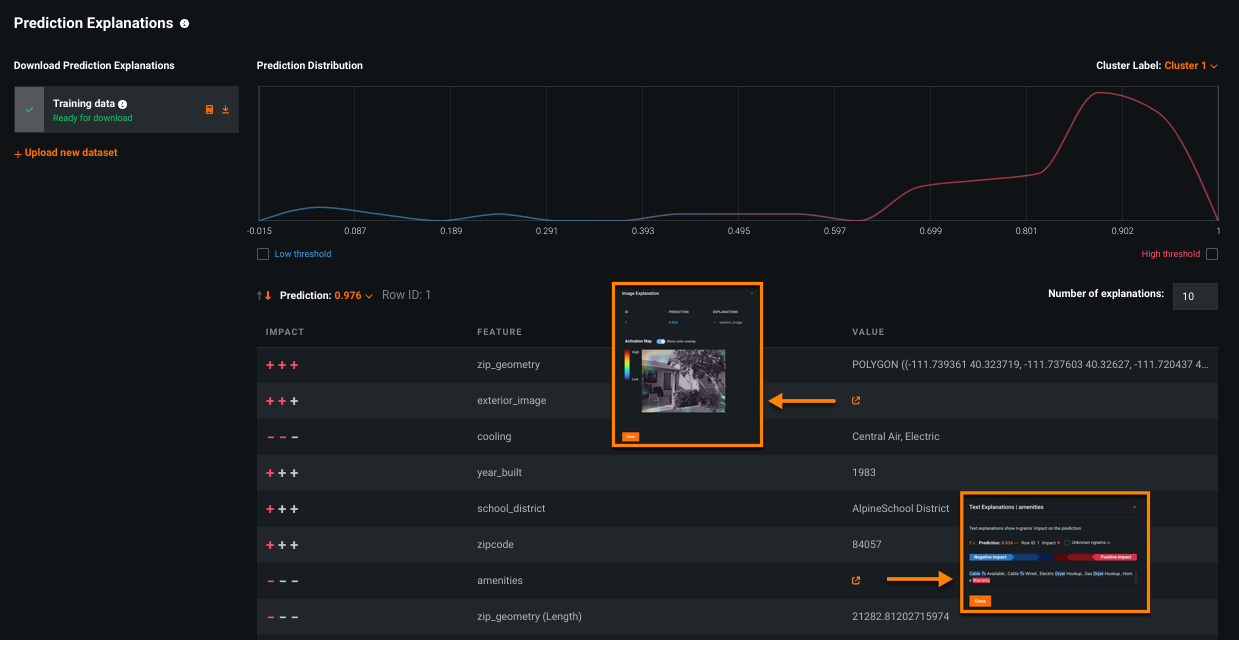The width and height of the screenshot is (1239, 653).
Task: Enable the Low threshold checkbox
Action: click(x=263, y=254)
